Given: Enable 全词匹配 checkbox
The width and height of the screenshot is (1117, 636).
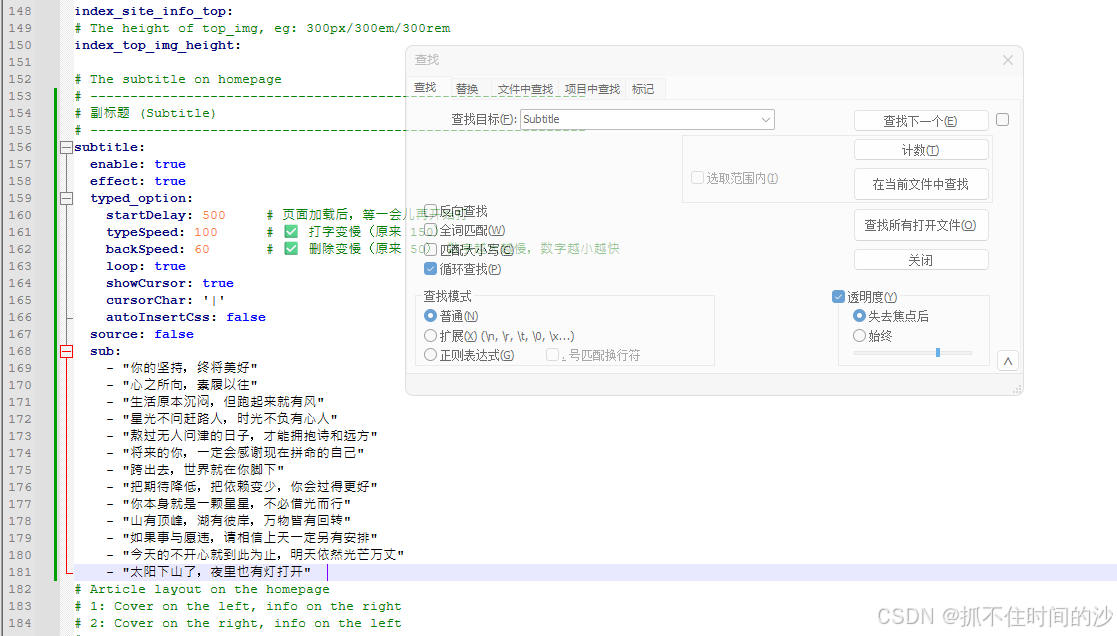Looking at the screenshot, I should [430, 230].
